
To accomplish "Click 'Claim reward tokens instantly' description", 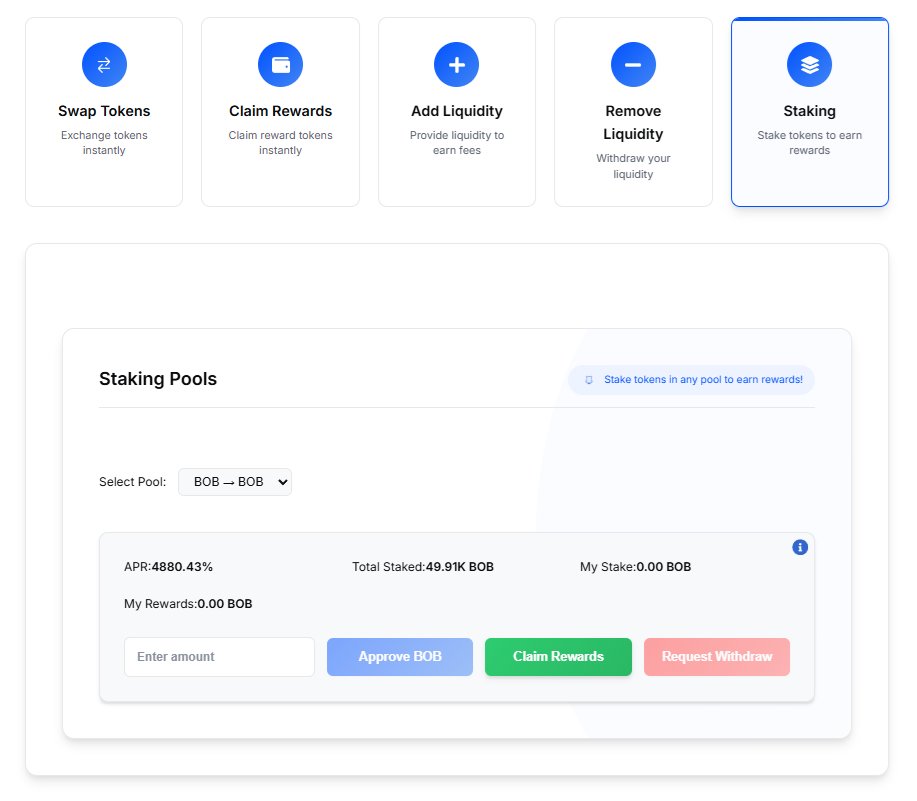I will click(281, 143).
